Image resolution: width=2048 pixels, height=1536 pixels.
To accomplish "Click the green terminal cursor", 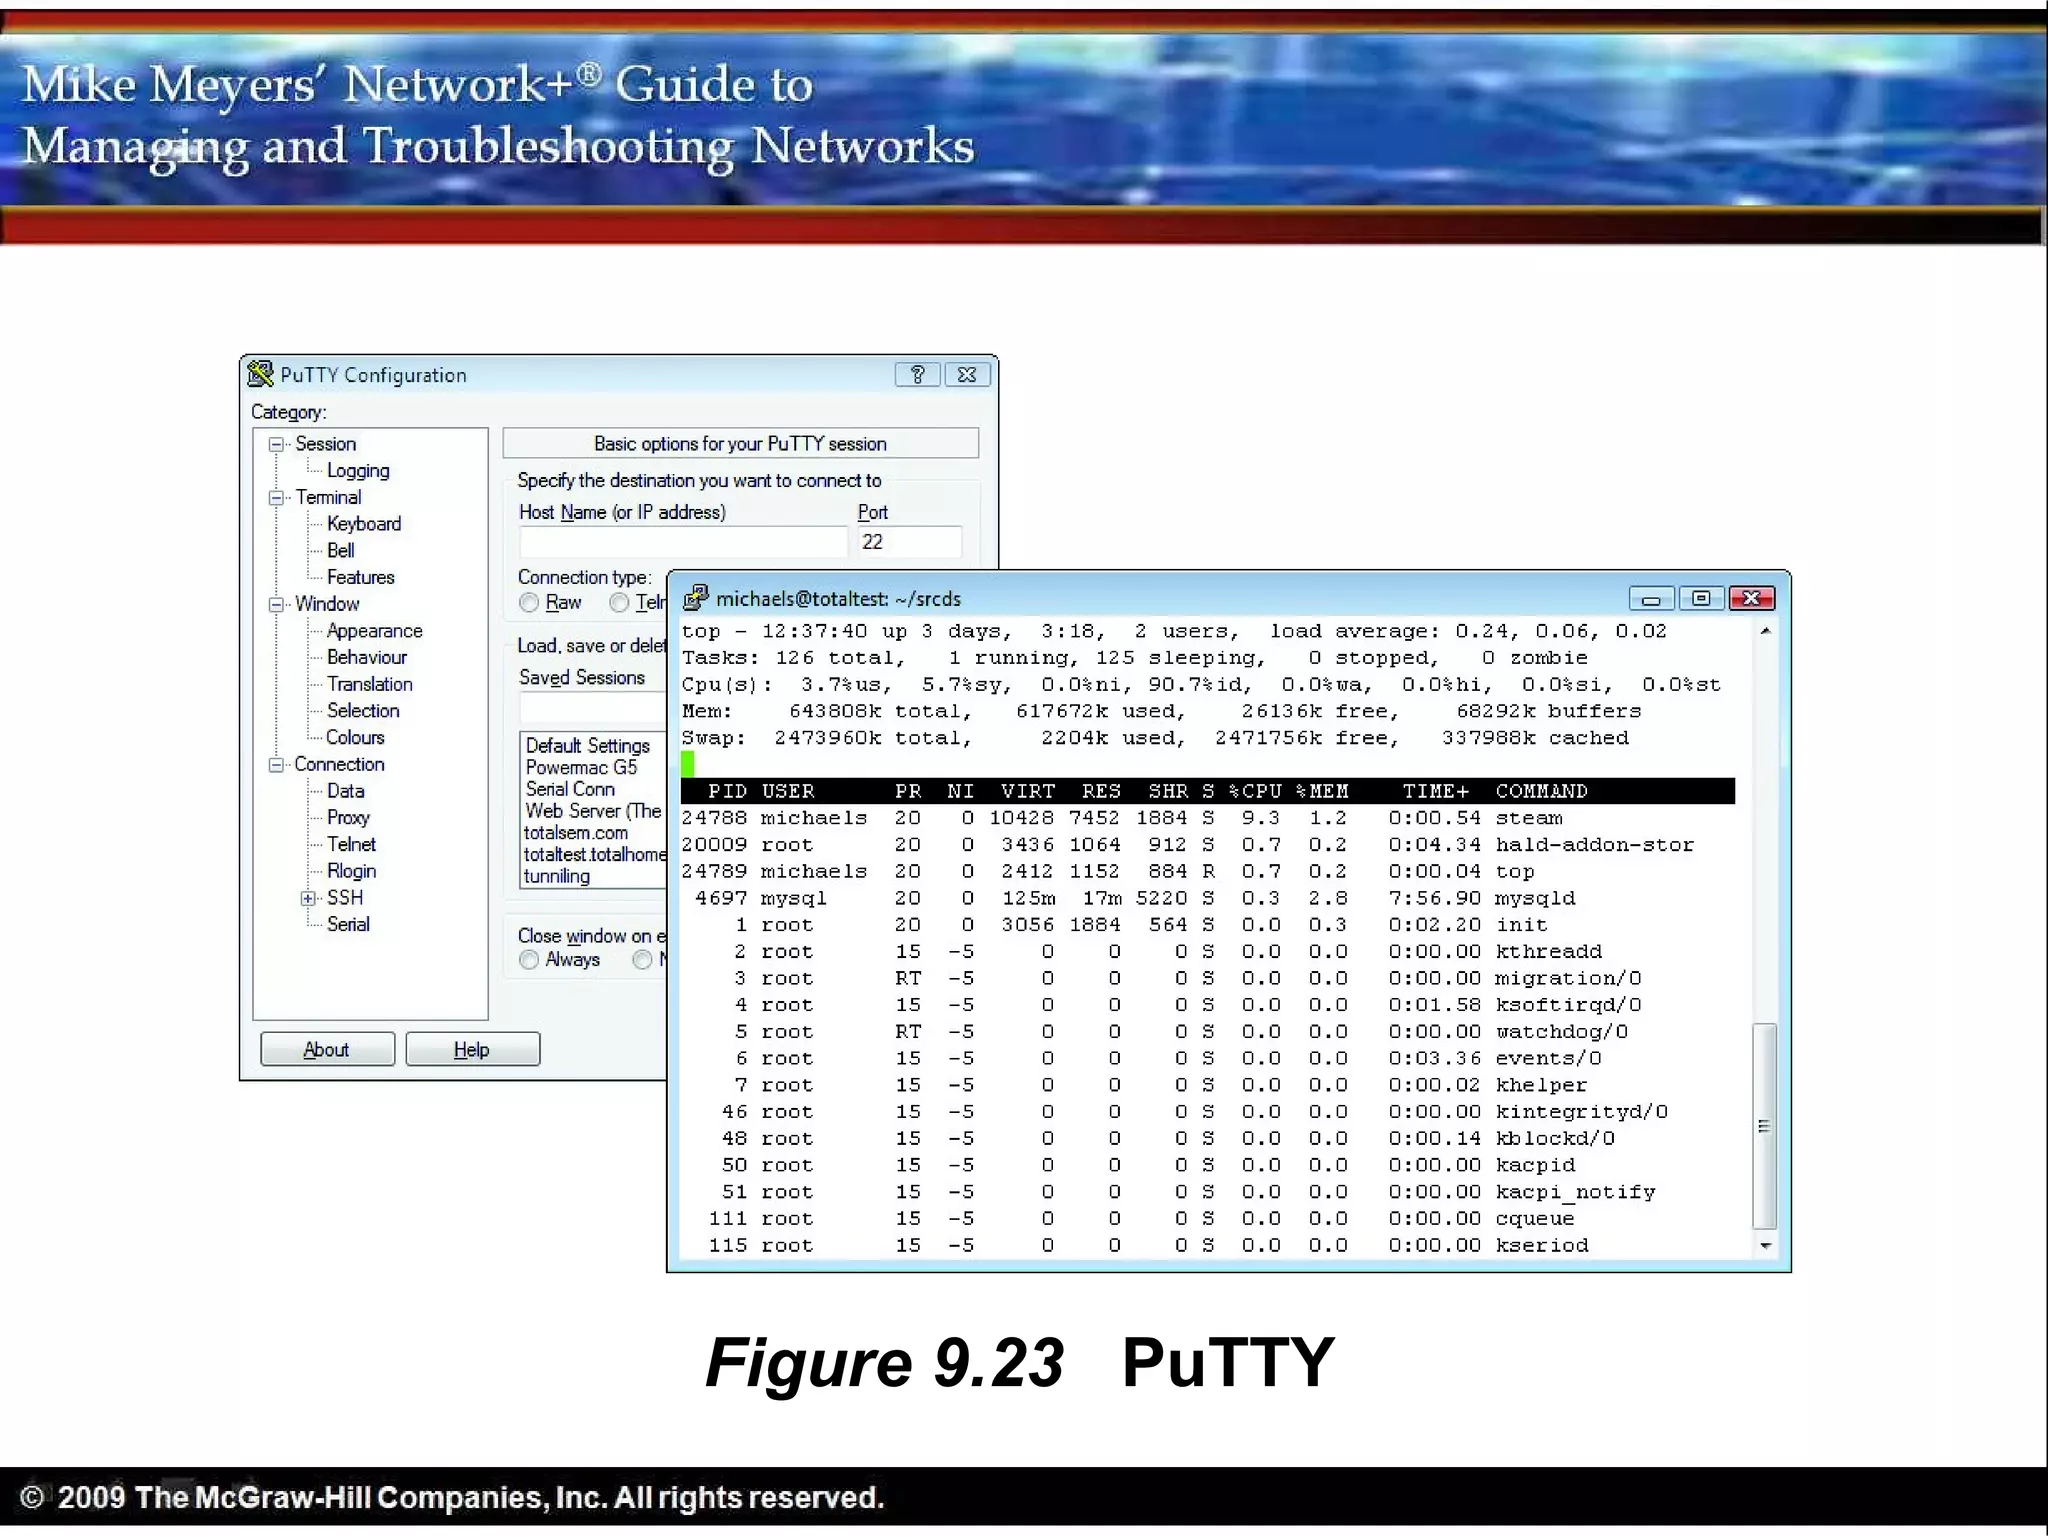I will (x=688, y=765).
